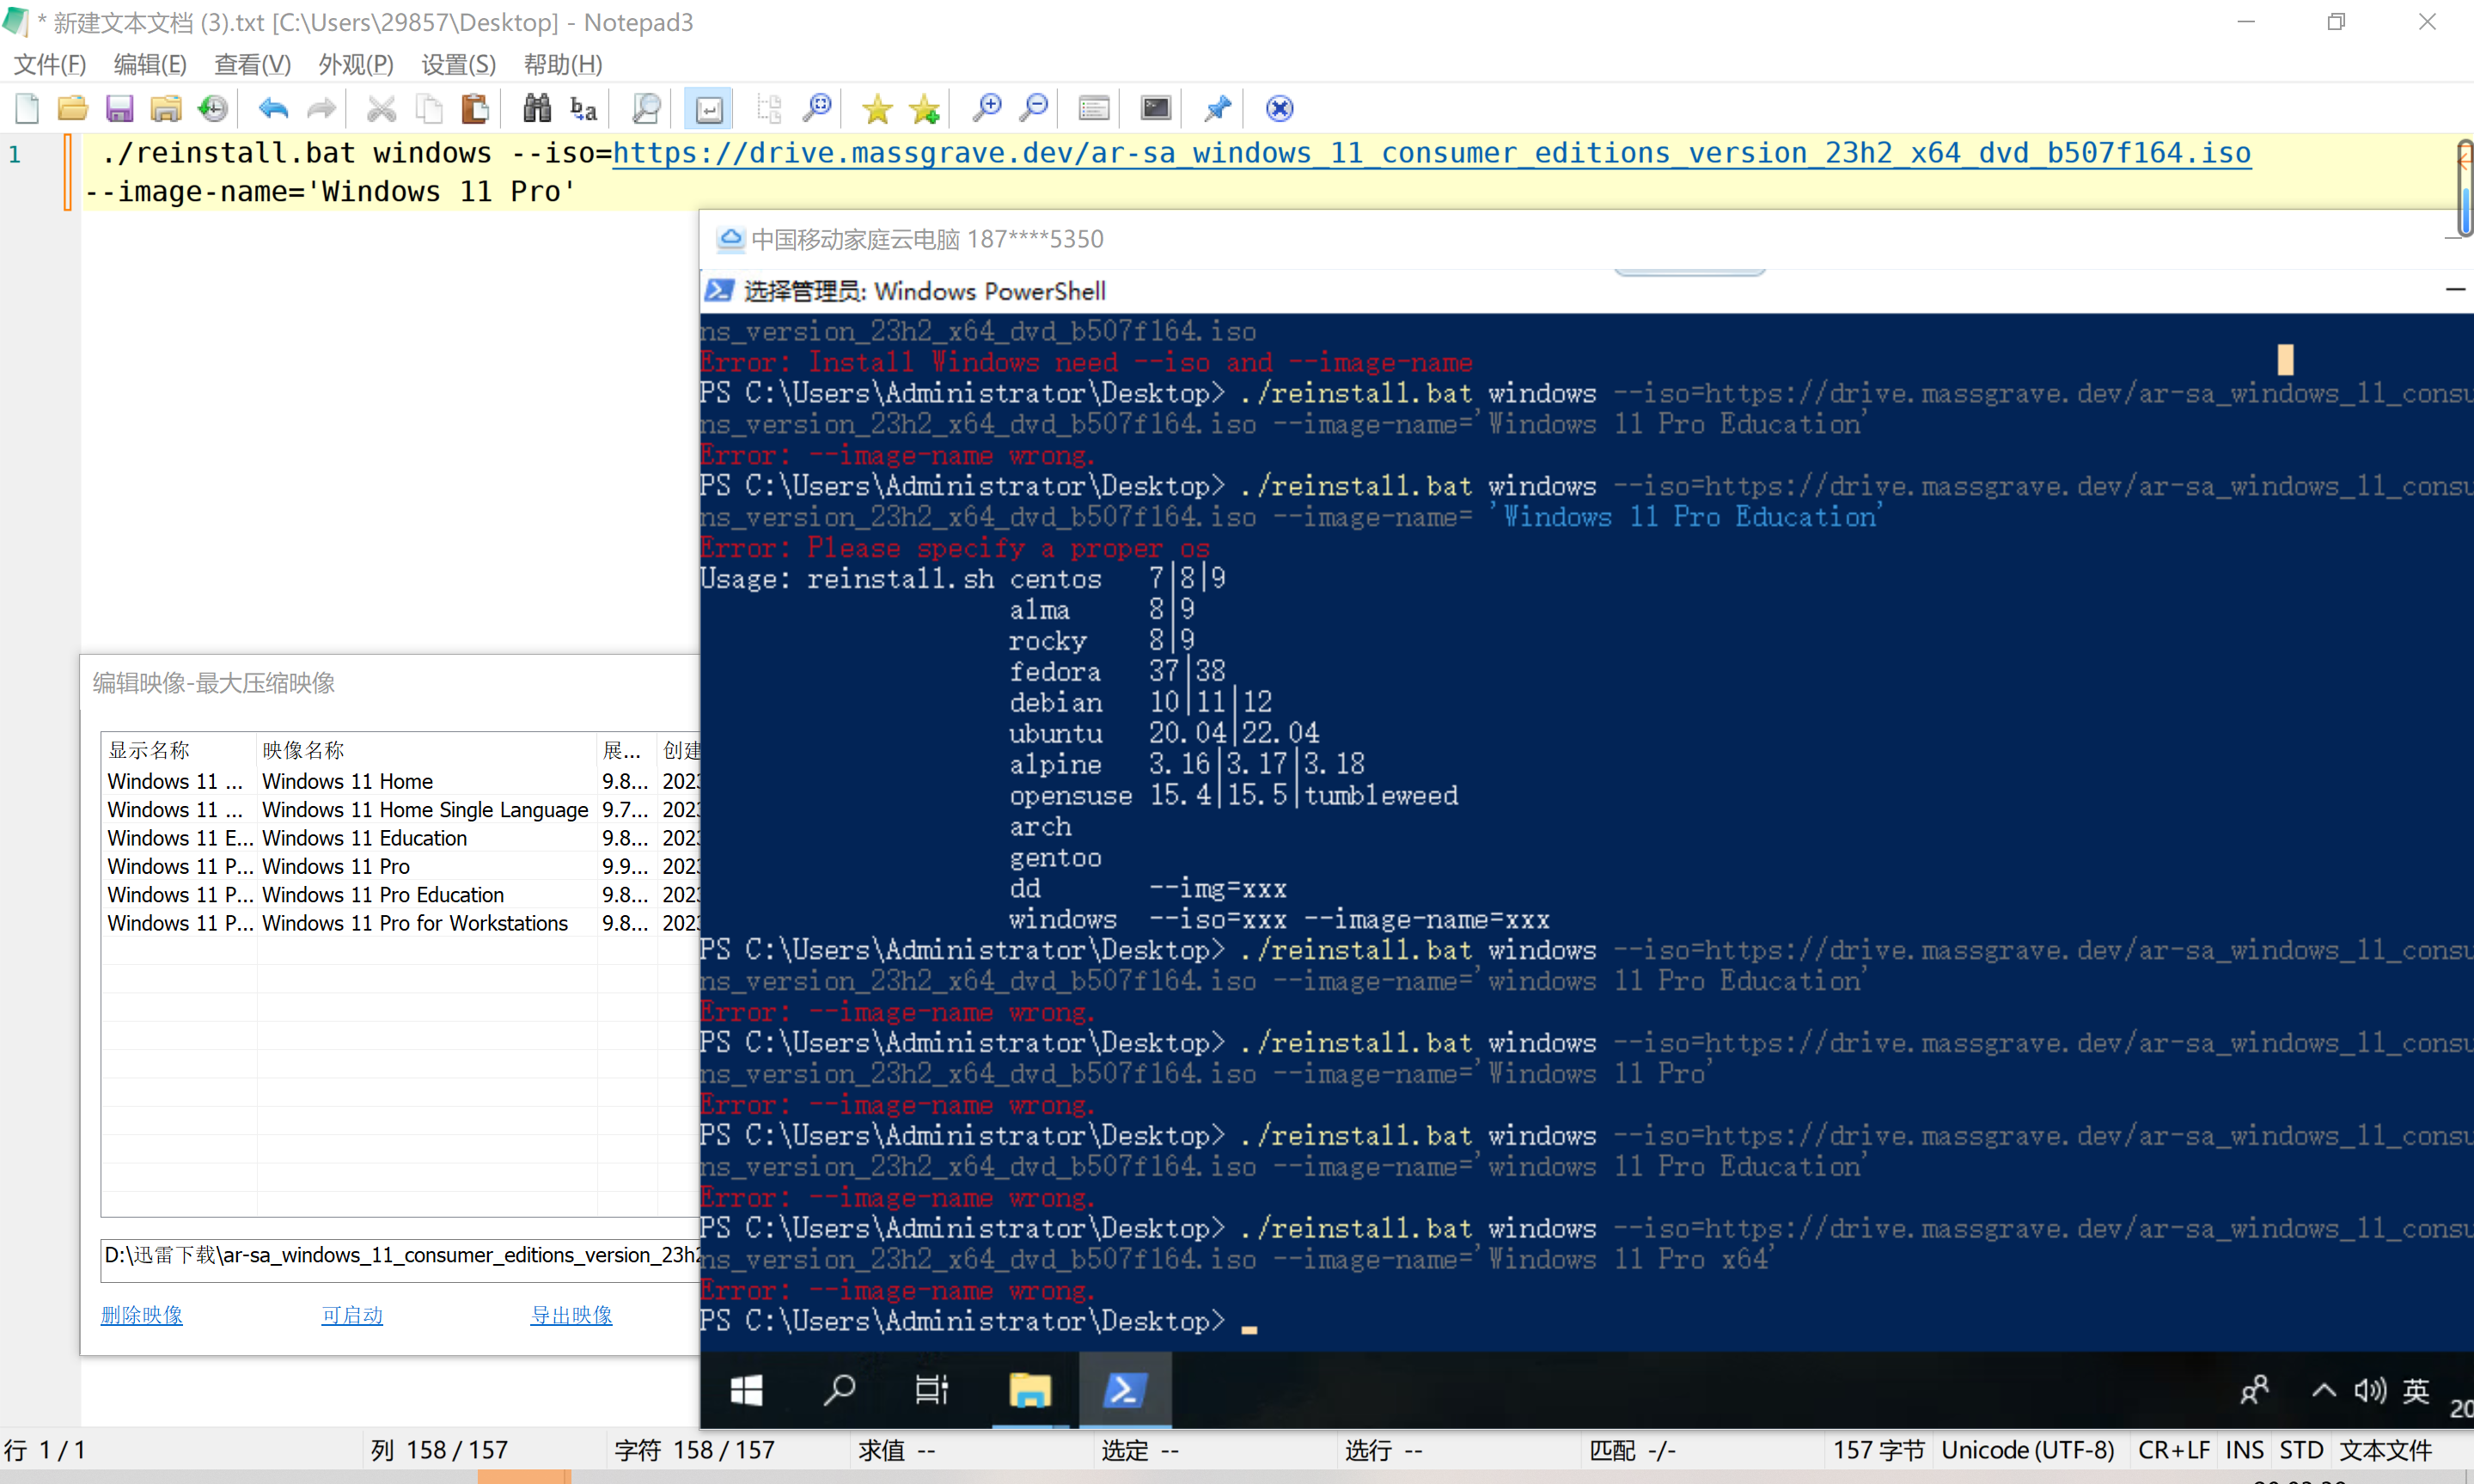Click the Copy toolbar icon
The image size is (2474, 1484).
(428, 108)
